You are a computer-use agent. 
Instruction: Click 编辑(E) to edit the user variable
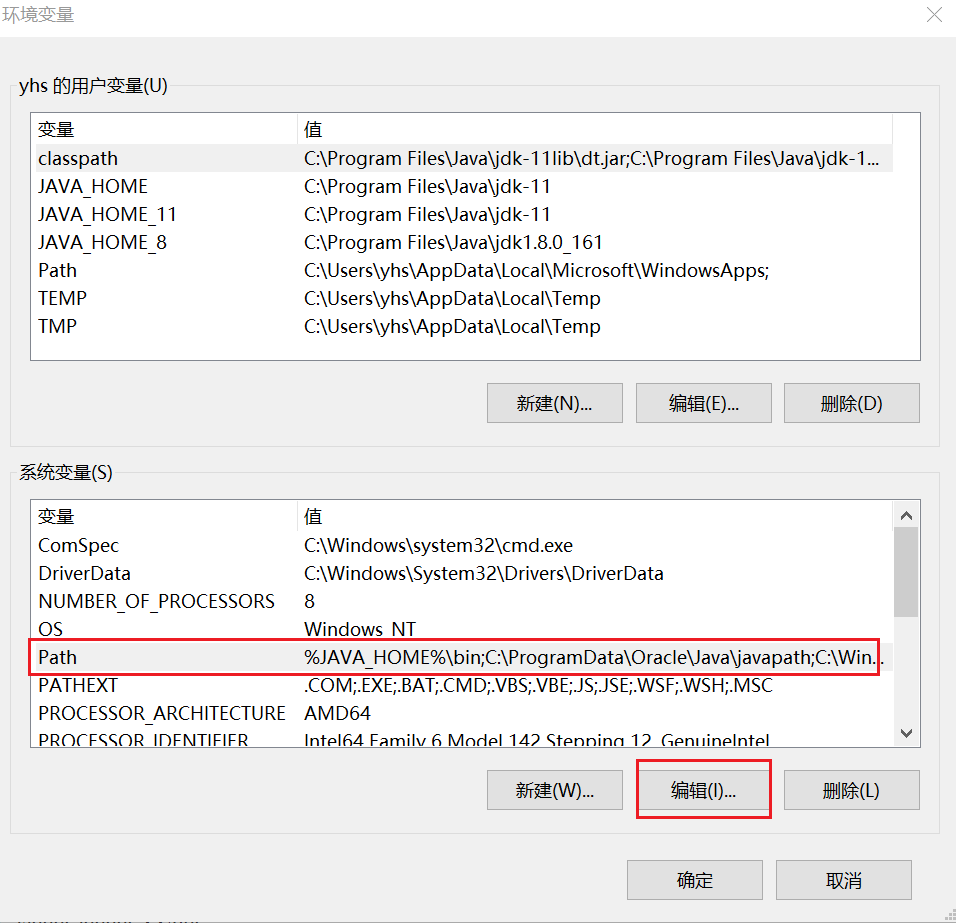703,403
